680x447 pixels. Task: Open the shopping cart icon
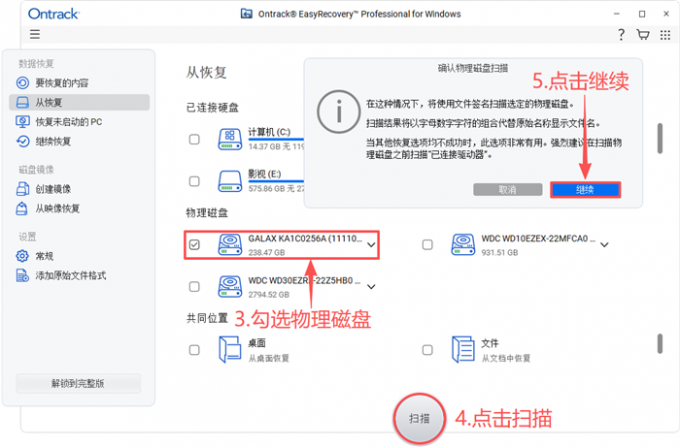(643, 34)
